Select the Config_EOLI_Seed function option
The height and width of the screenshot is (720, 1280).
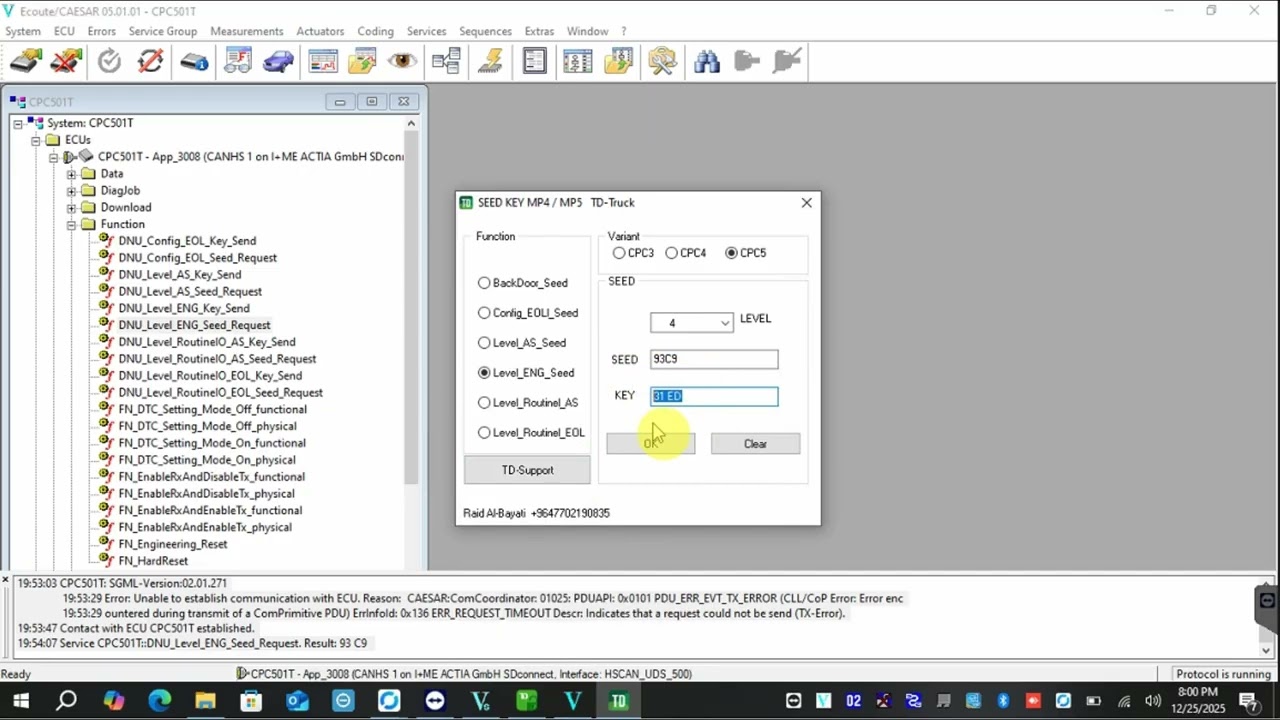point(484,313)
